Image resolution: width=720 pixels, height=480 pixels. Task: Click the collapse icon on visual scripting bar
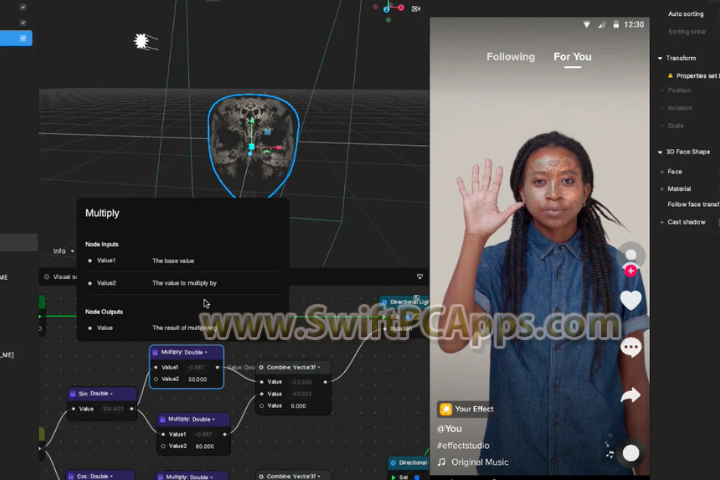(x=420, y=277)
